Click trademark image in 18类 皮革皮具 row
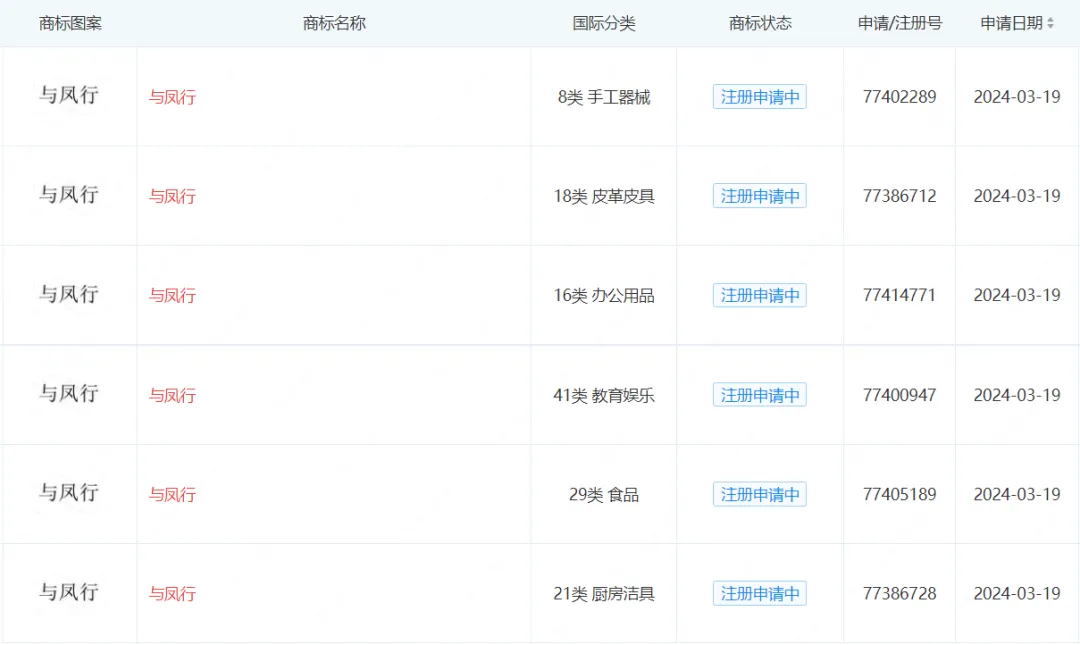1080x645 pixels. [69, 194]
